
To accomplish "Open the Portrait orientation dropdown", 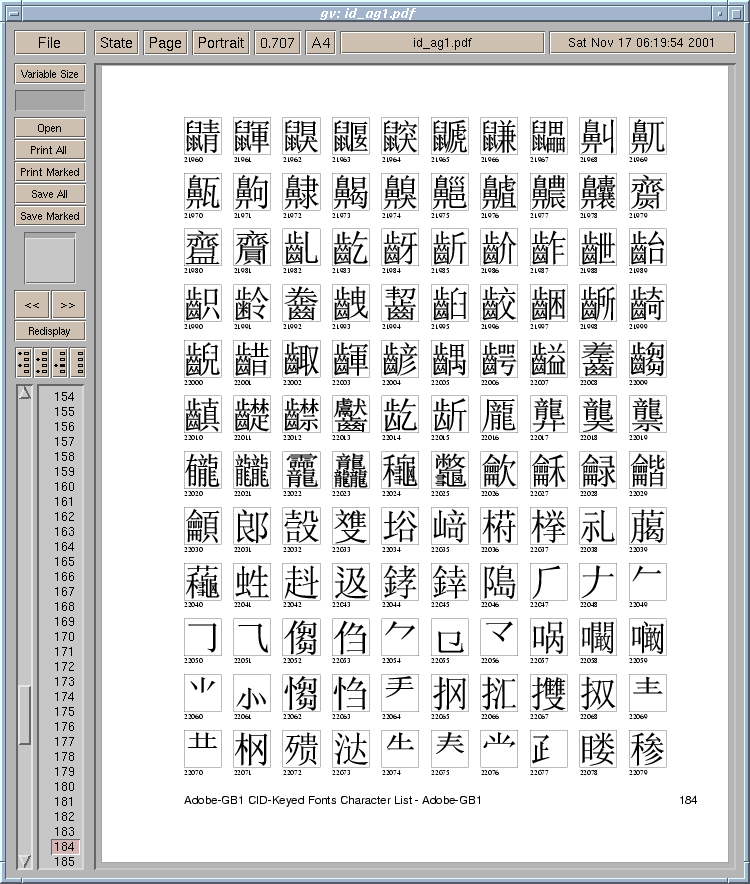I will (221, 42).
